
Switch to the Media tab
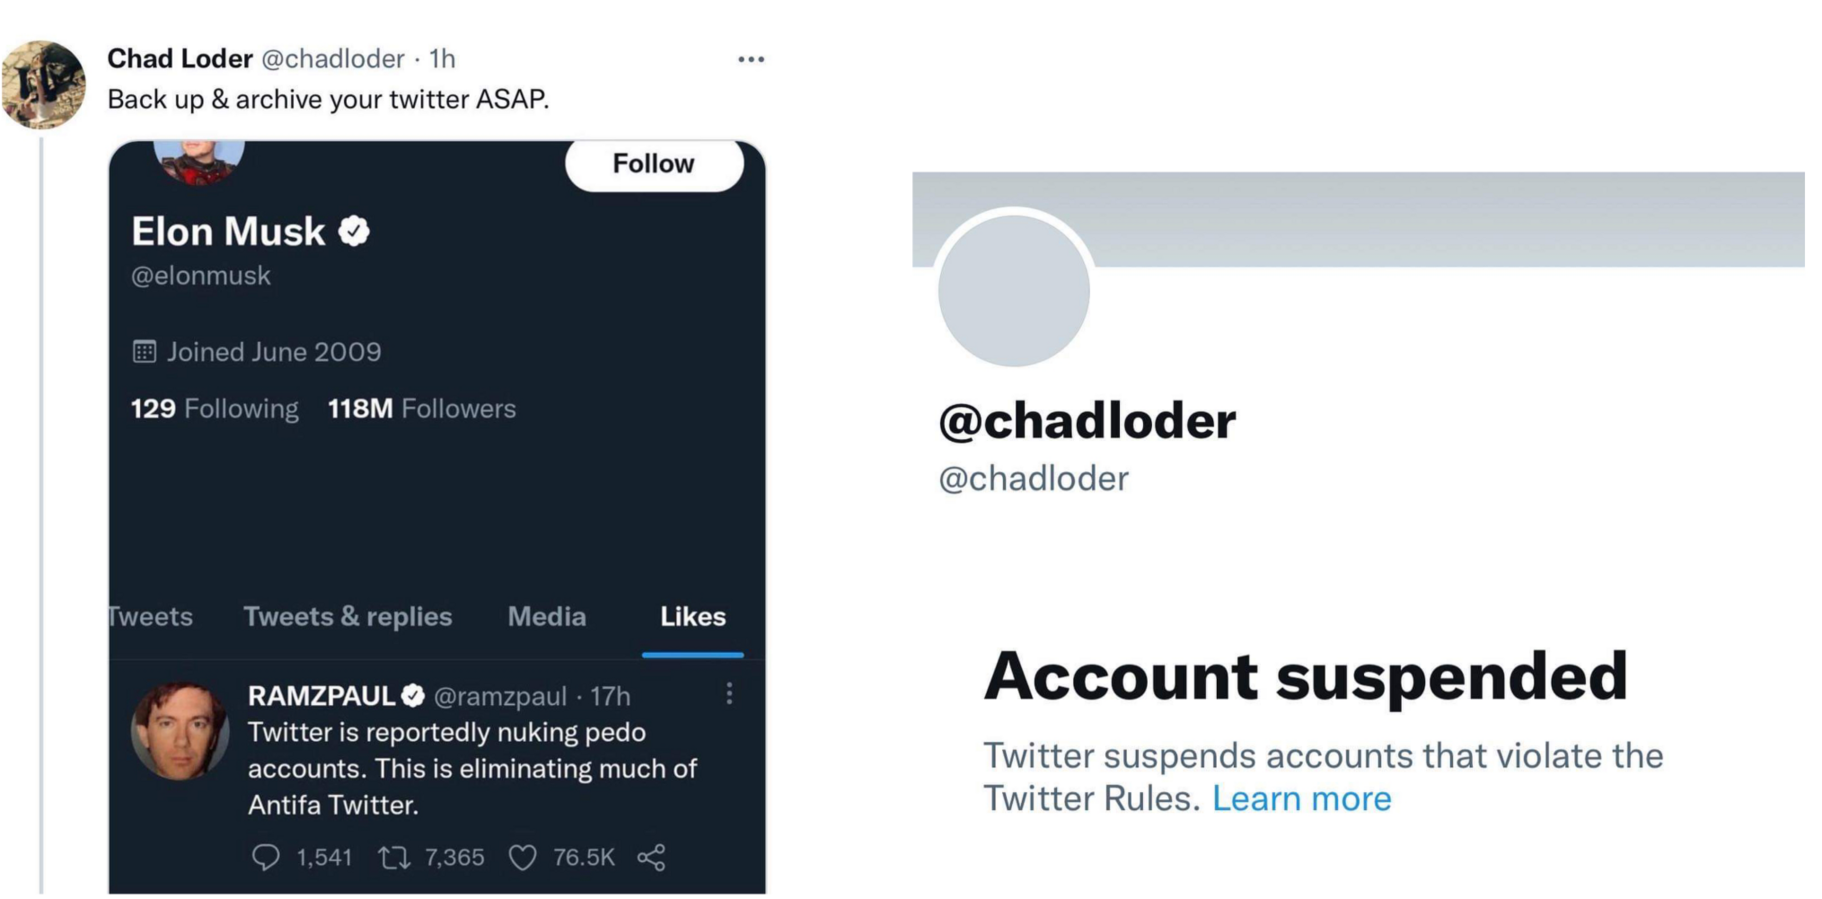point(546,617)
